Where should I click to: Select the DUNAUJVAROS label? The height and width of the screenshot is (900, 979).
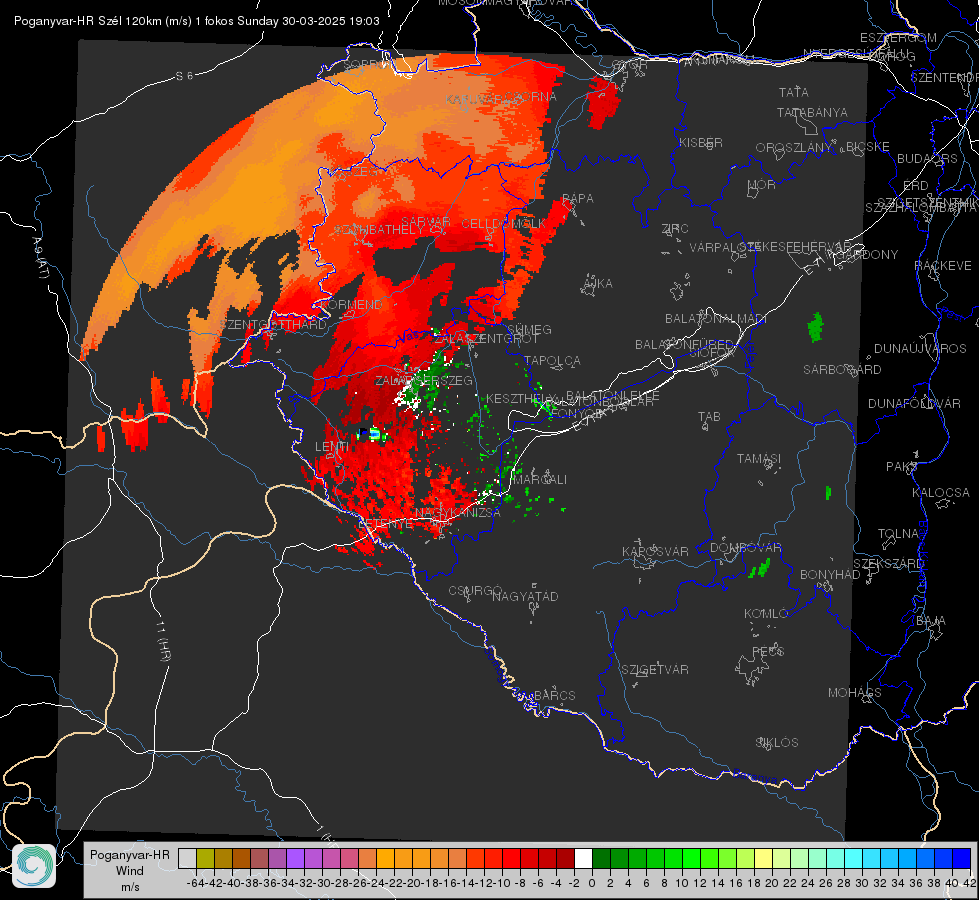[920, 349]
